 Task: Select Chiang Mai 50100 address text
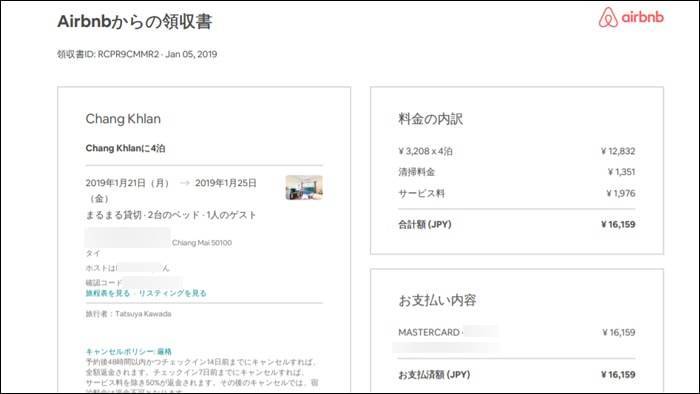point(202,243)
